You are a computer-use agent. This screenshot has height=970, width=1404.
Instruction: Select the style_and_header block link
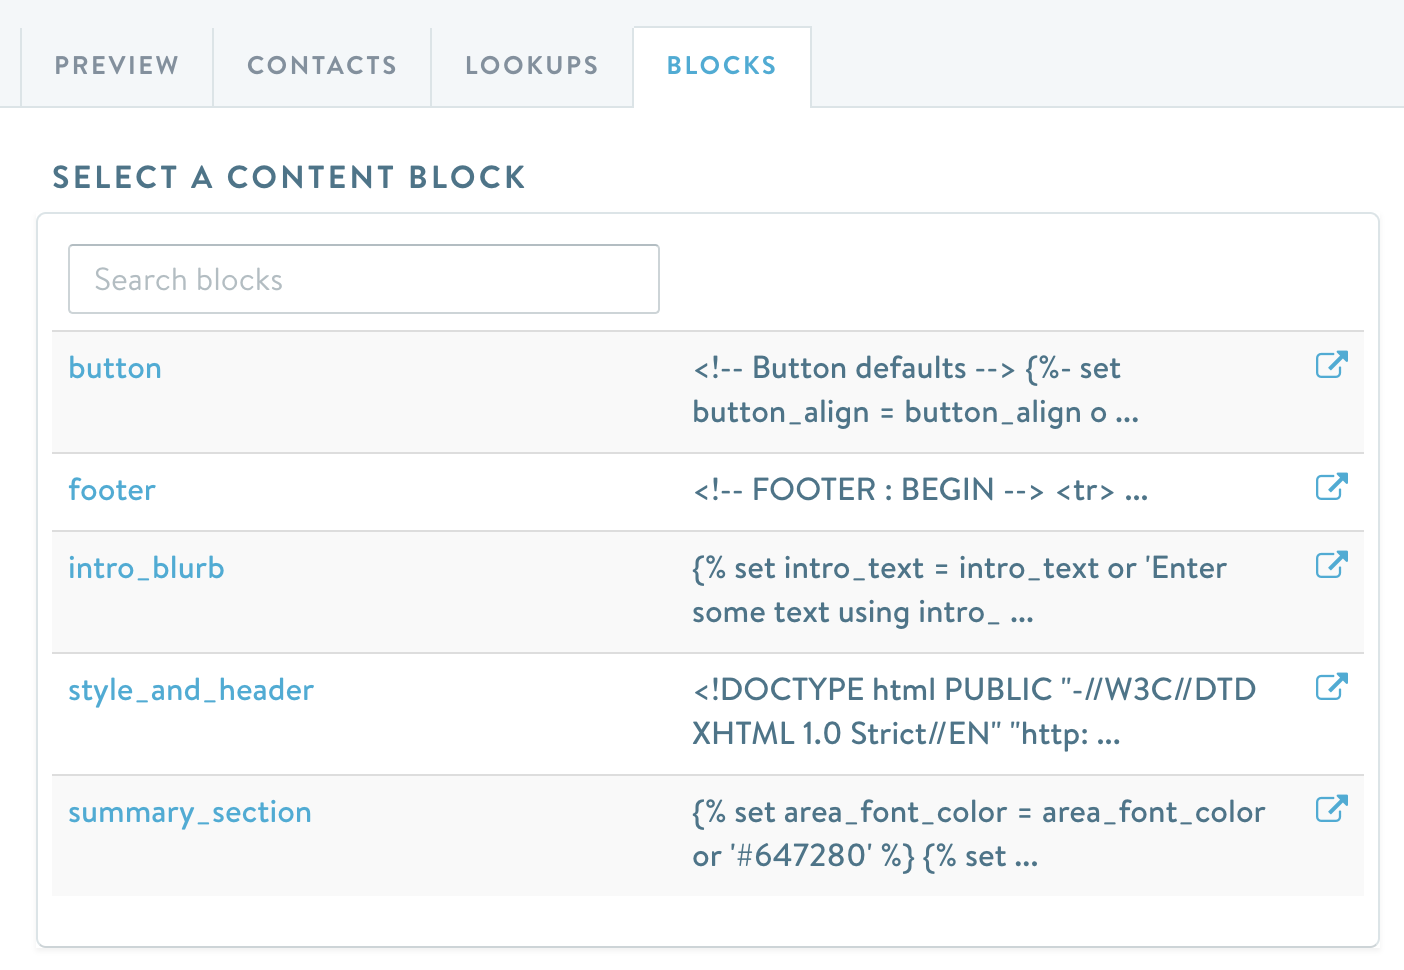pyautogui.click(x=191, y=690)
